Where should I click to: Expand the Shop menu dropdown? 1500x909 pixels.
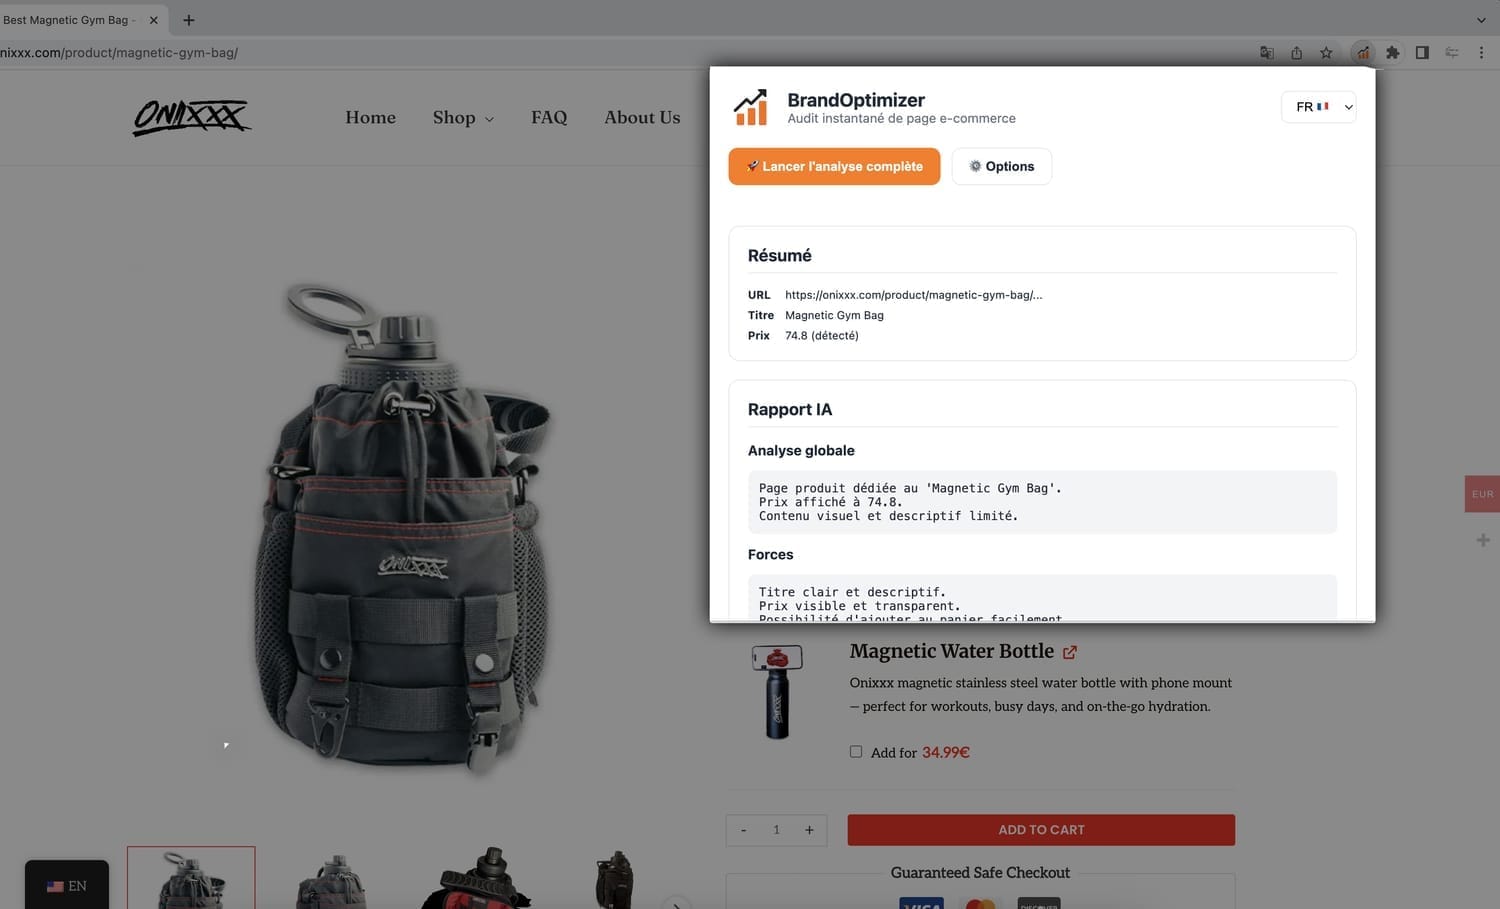click(x=463, y=118)
